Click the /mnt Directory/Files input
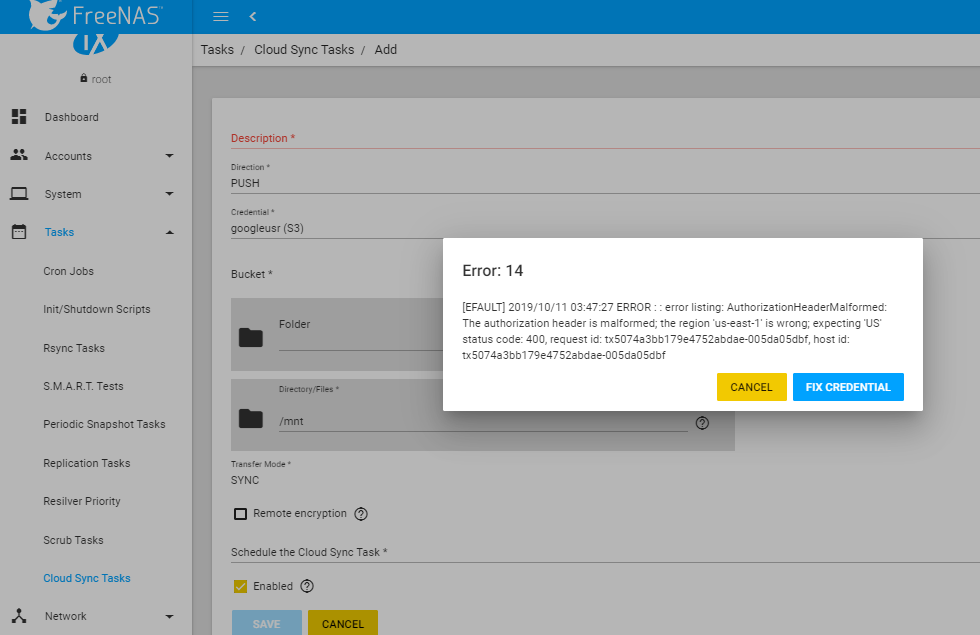 482,421
